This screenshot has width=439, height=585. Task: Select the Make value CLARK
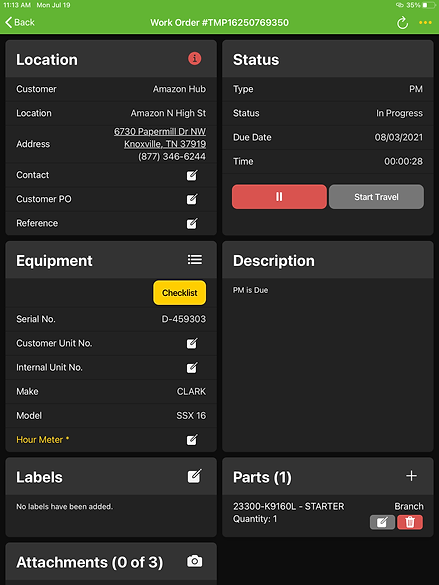point(191,391)
